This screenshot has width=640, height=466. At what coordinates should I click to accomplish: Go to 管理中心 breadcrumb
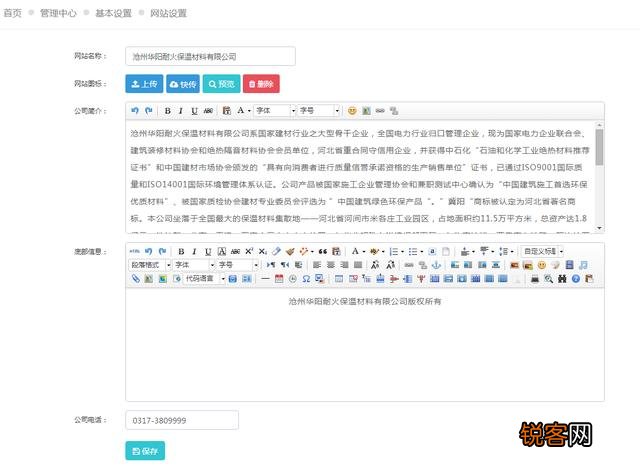point(58,13)
